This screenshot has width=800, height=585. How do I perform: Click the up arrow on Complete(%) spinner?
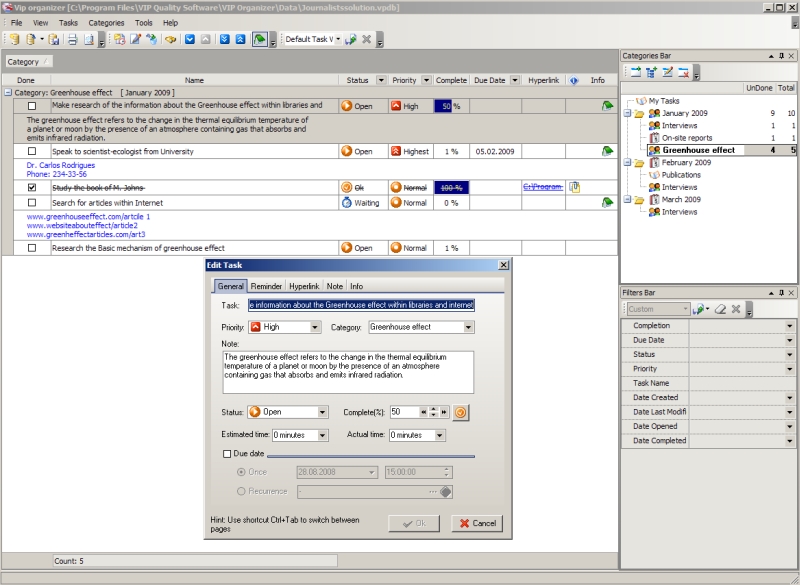coord(432,411)
